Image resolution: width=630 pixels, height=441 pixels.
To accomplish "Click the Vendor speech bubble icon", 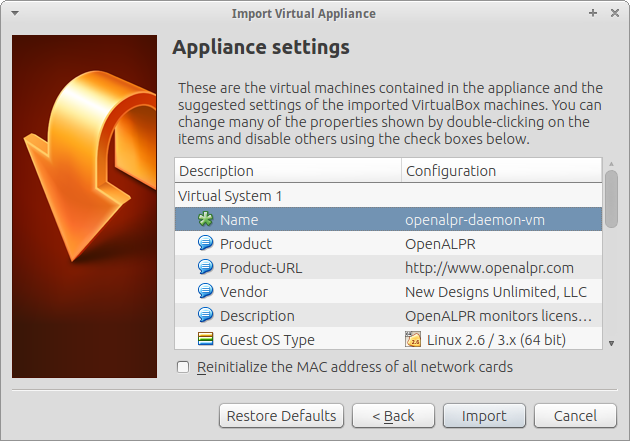I will 206,291.
